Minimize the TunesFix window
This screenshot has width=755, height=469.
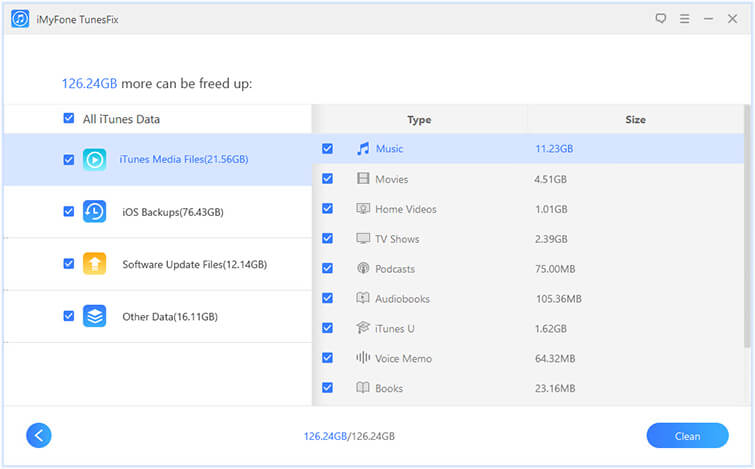pos(708,19)
